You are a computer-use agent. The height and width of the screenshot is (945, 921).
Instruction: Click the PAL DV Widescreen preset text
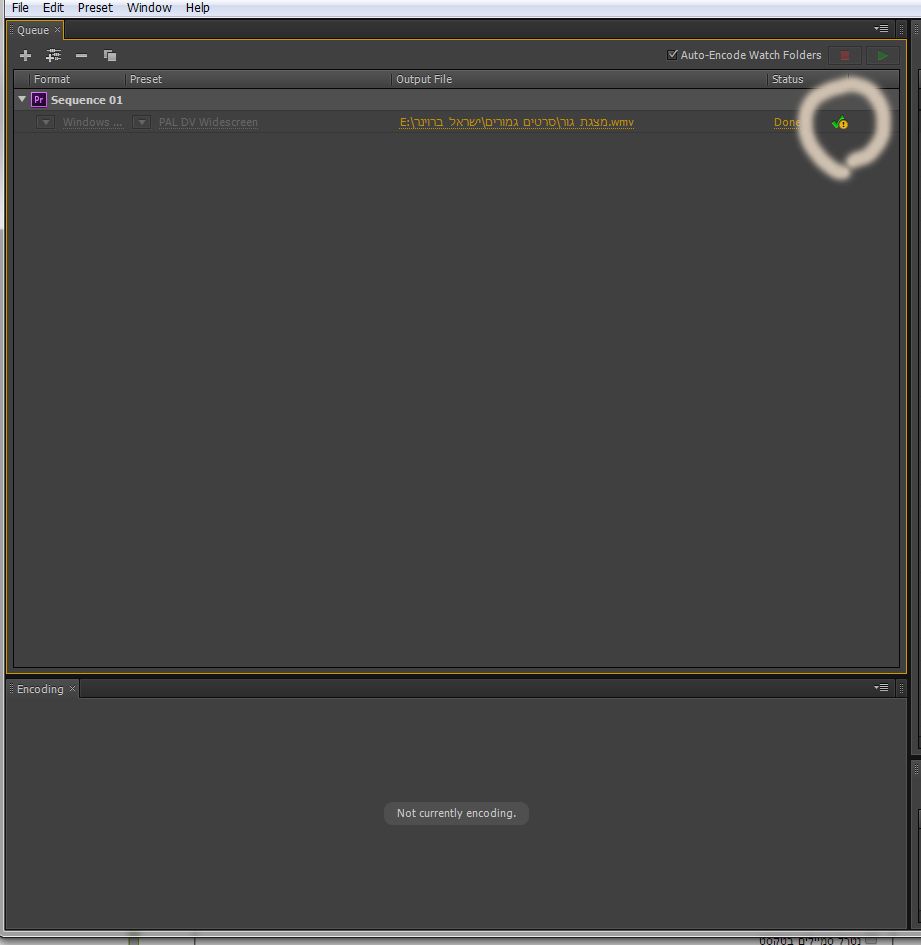[x=208, y=122]
